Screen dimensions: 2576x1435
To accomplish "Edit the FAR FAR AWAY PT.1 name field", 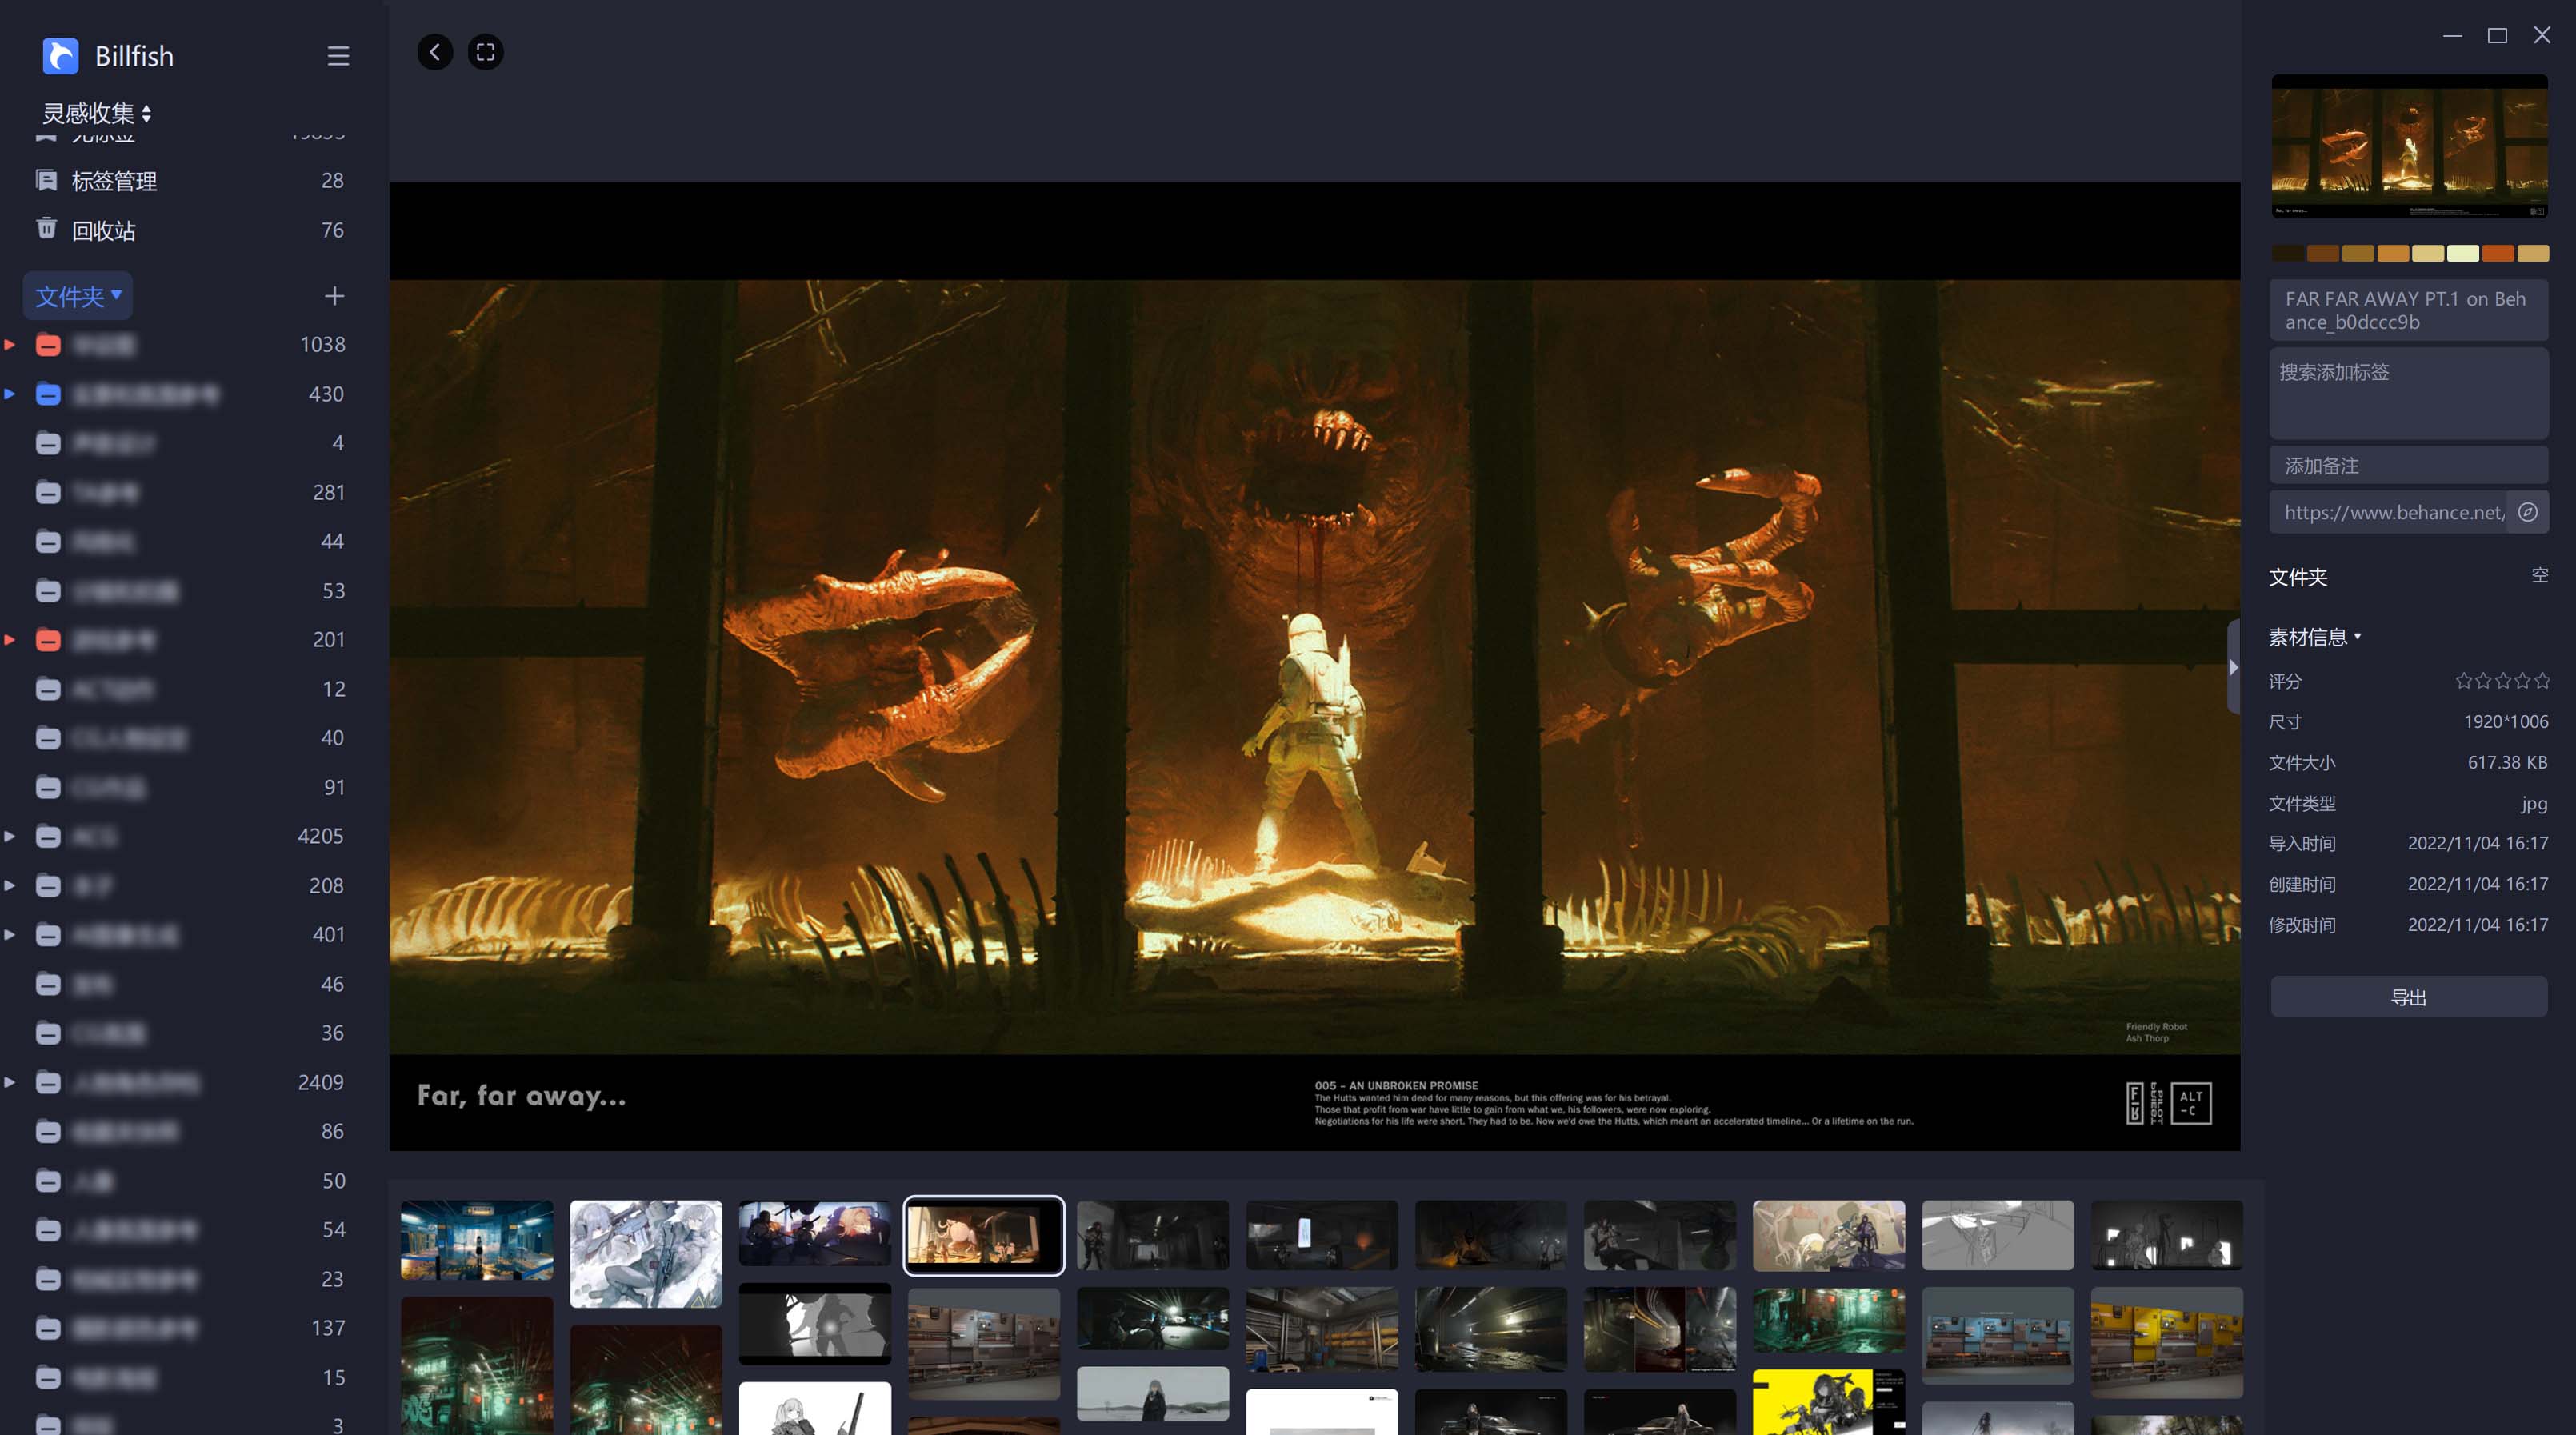I will point(2409,310).
